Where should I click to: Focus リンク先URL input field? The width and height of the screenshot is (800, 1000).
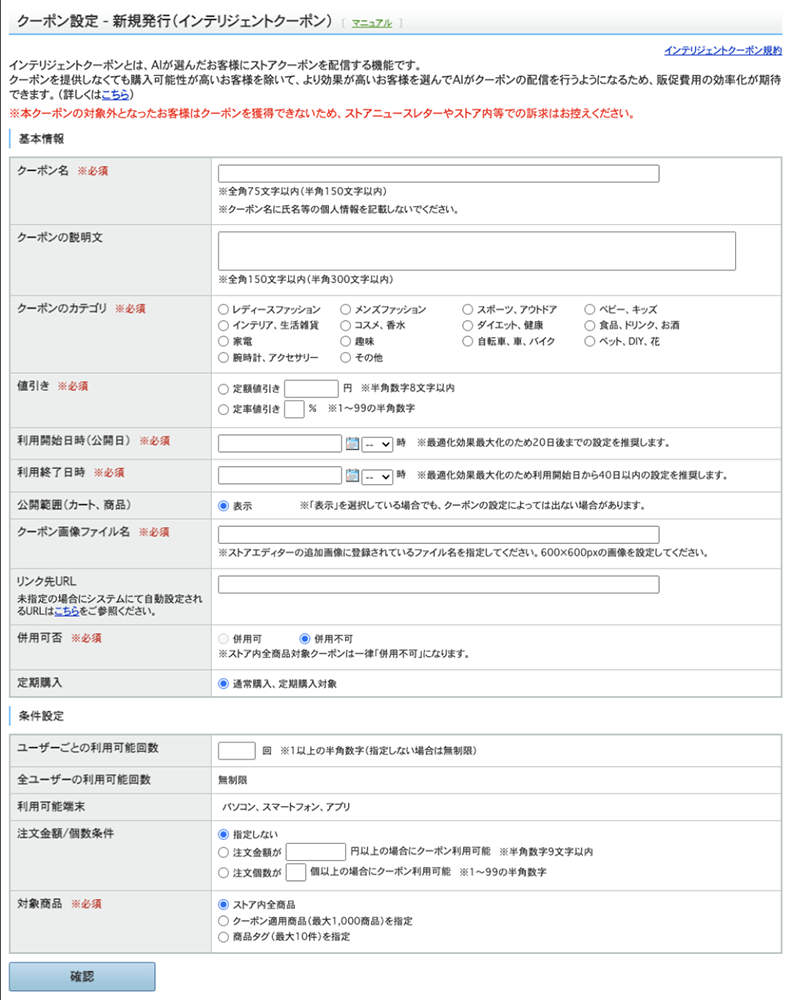point(438,584)
